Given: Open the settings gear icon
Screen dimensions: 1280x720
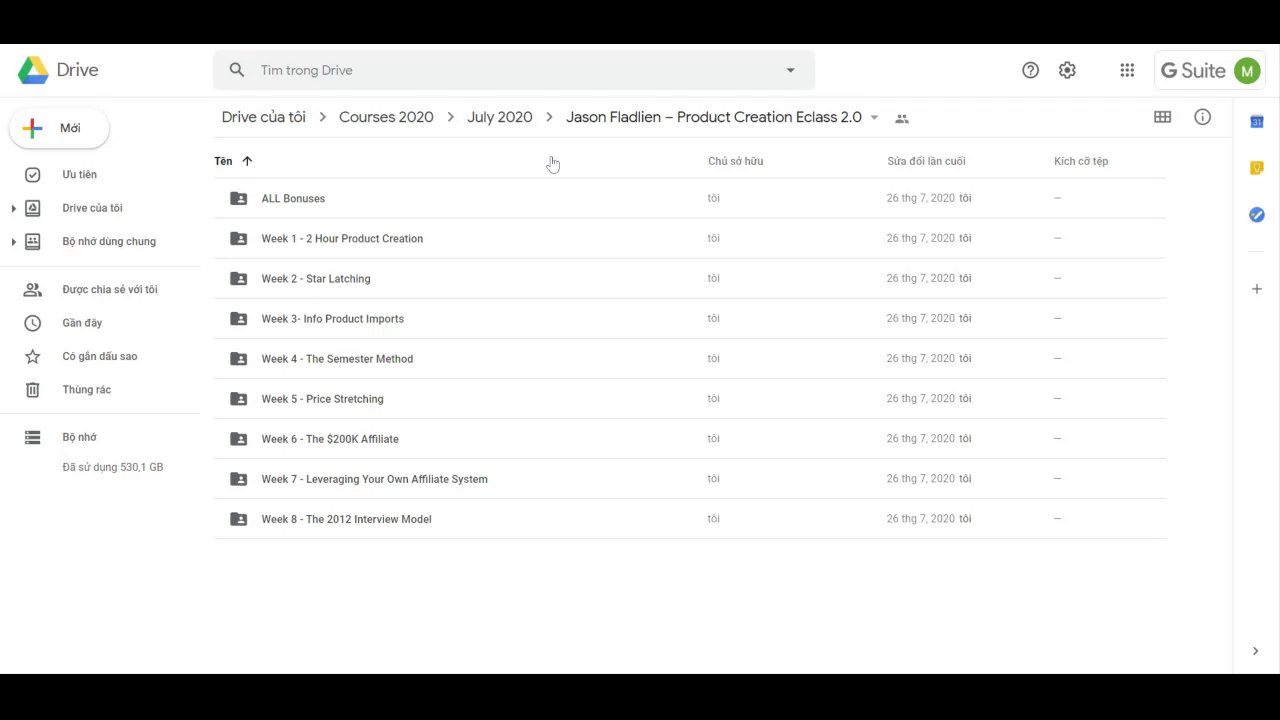Looking at the screenshot, I should coord(1067,70).
